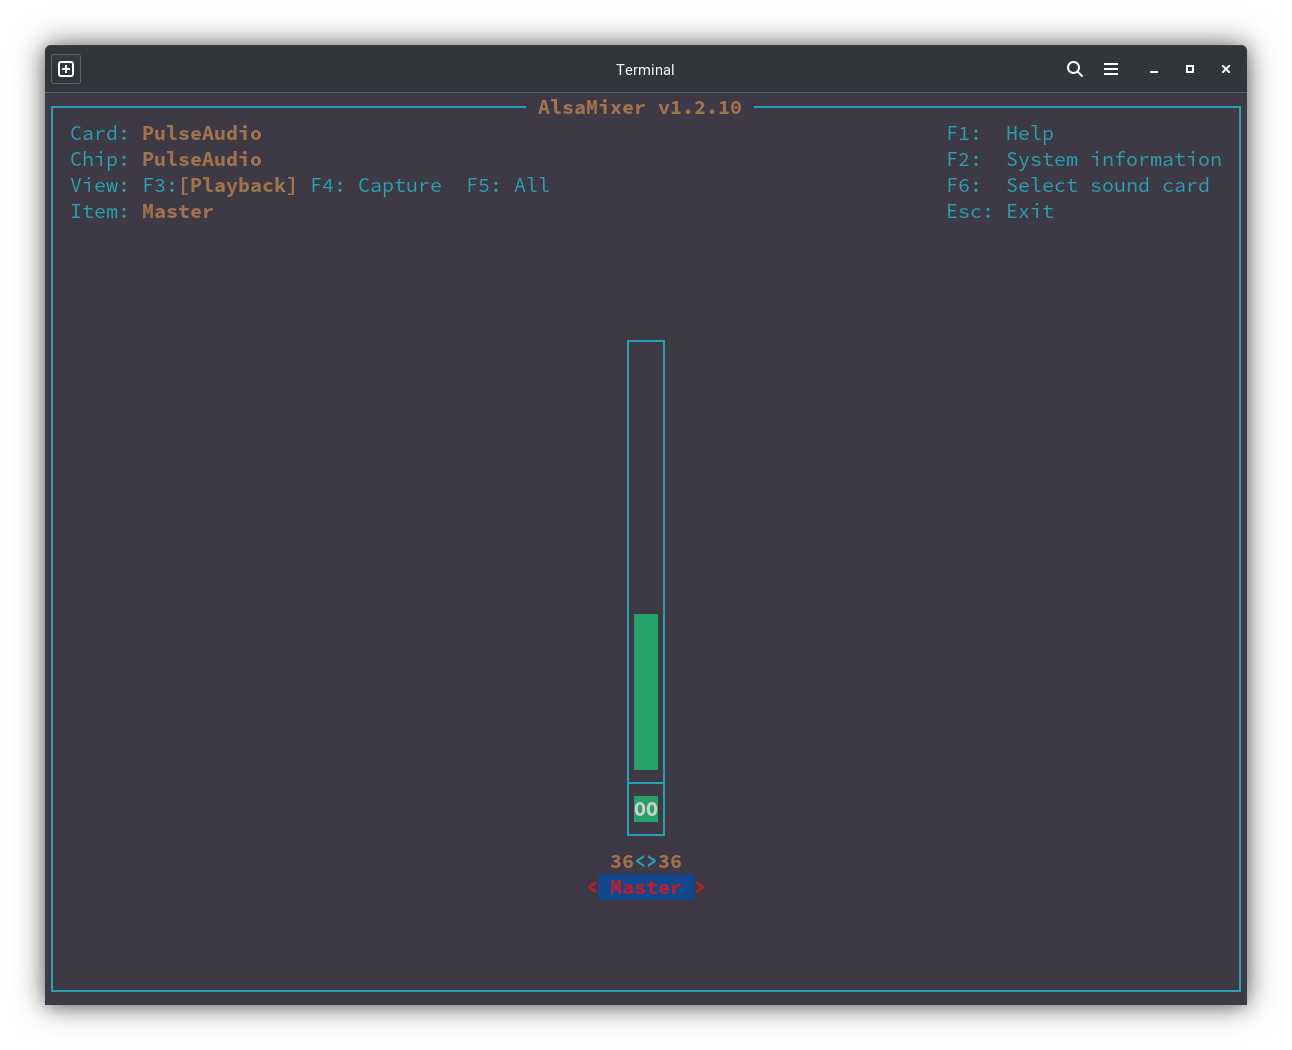
Task: Maximize the Terminal window
Action: click(1190, 69)
